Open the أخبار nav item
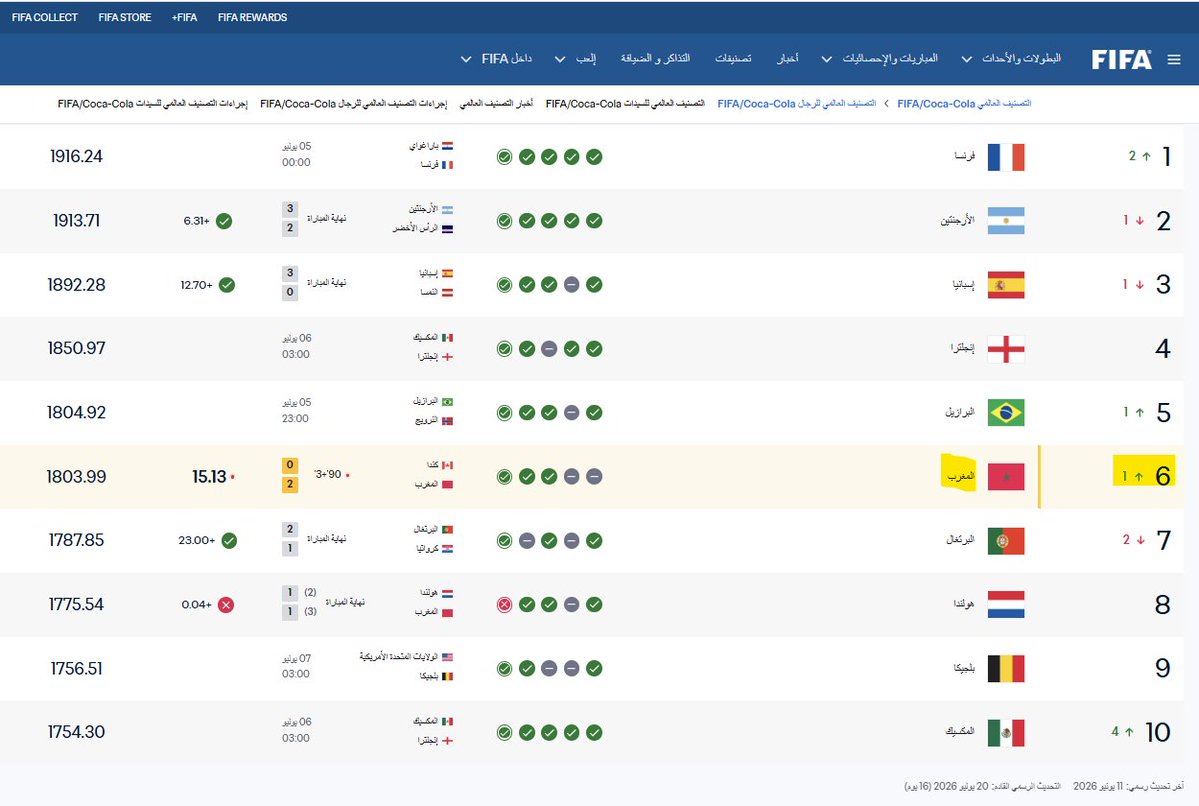 788,59
